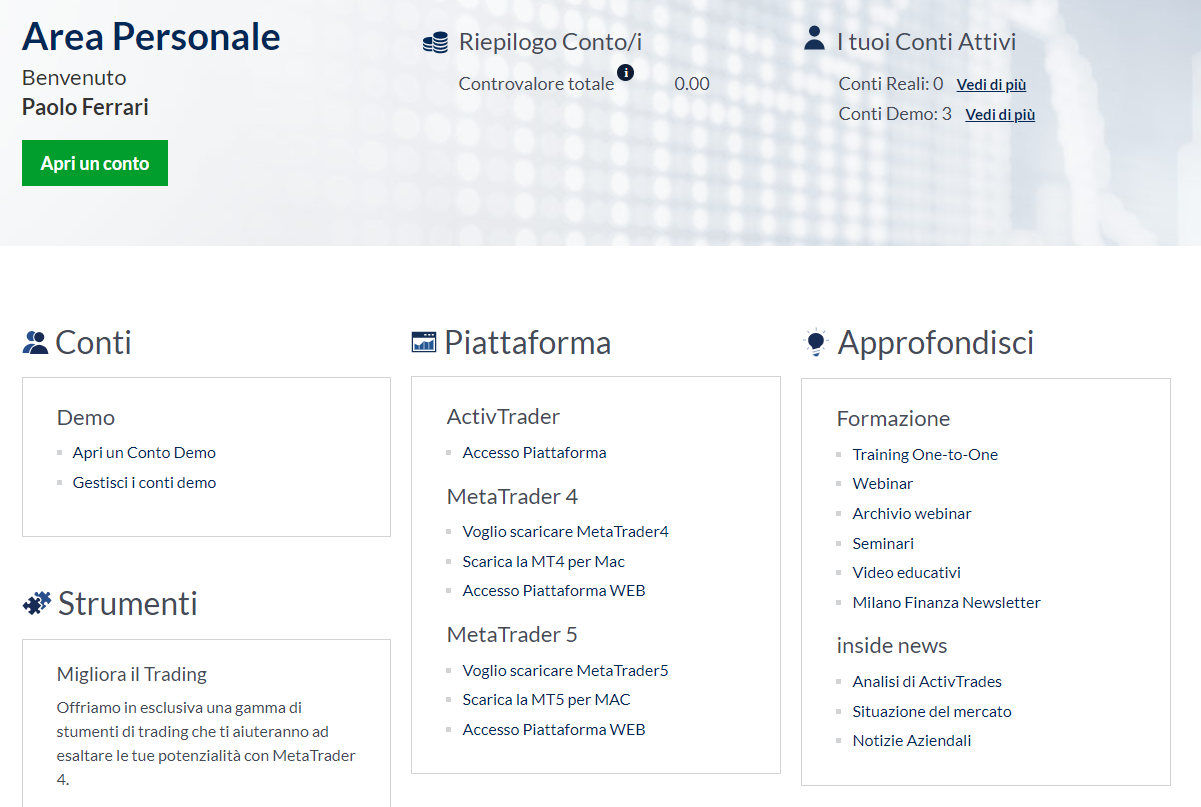The width and height of the screenshot is (1201, 807).
Task: Click the person icon beside I tuoi Conti Attivi
Action: (814, 39)
